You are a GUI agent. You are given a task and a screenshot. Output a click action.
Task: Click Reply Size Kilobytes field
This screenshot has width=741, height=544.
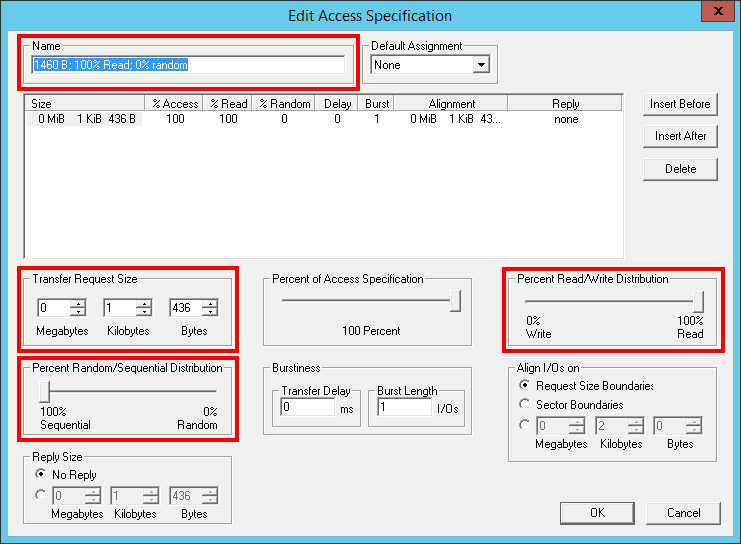[x=127, y=496]
